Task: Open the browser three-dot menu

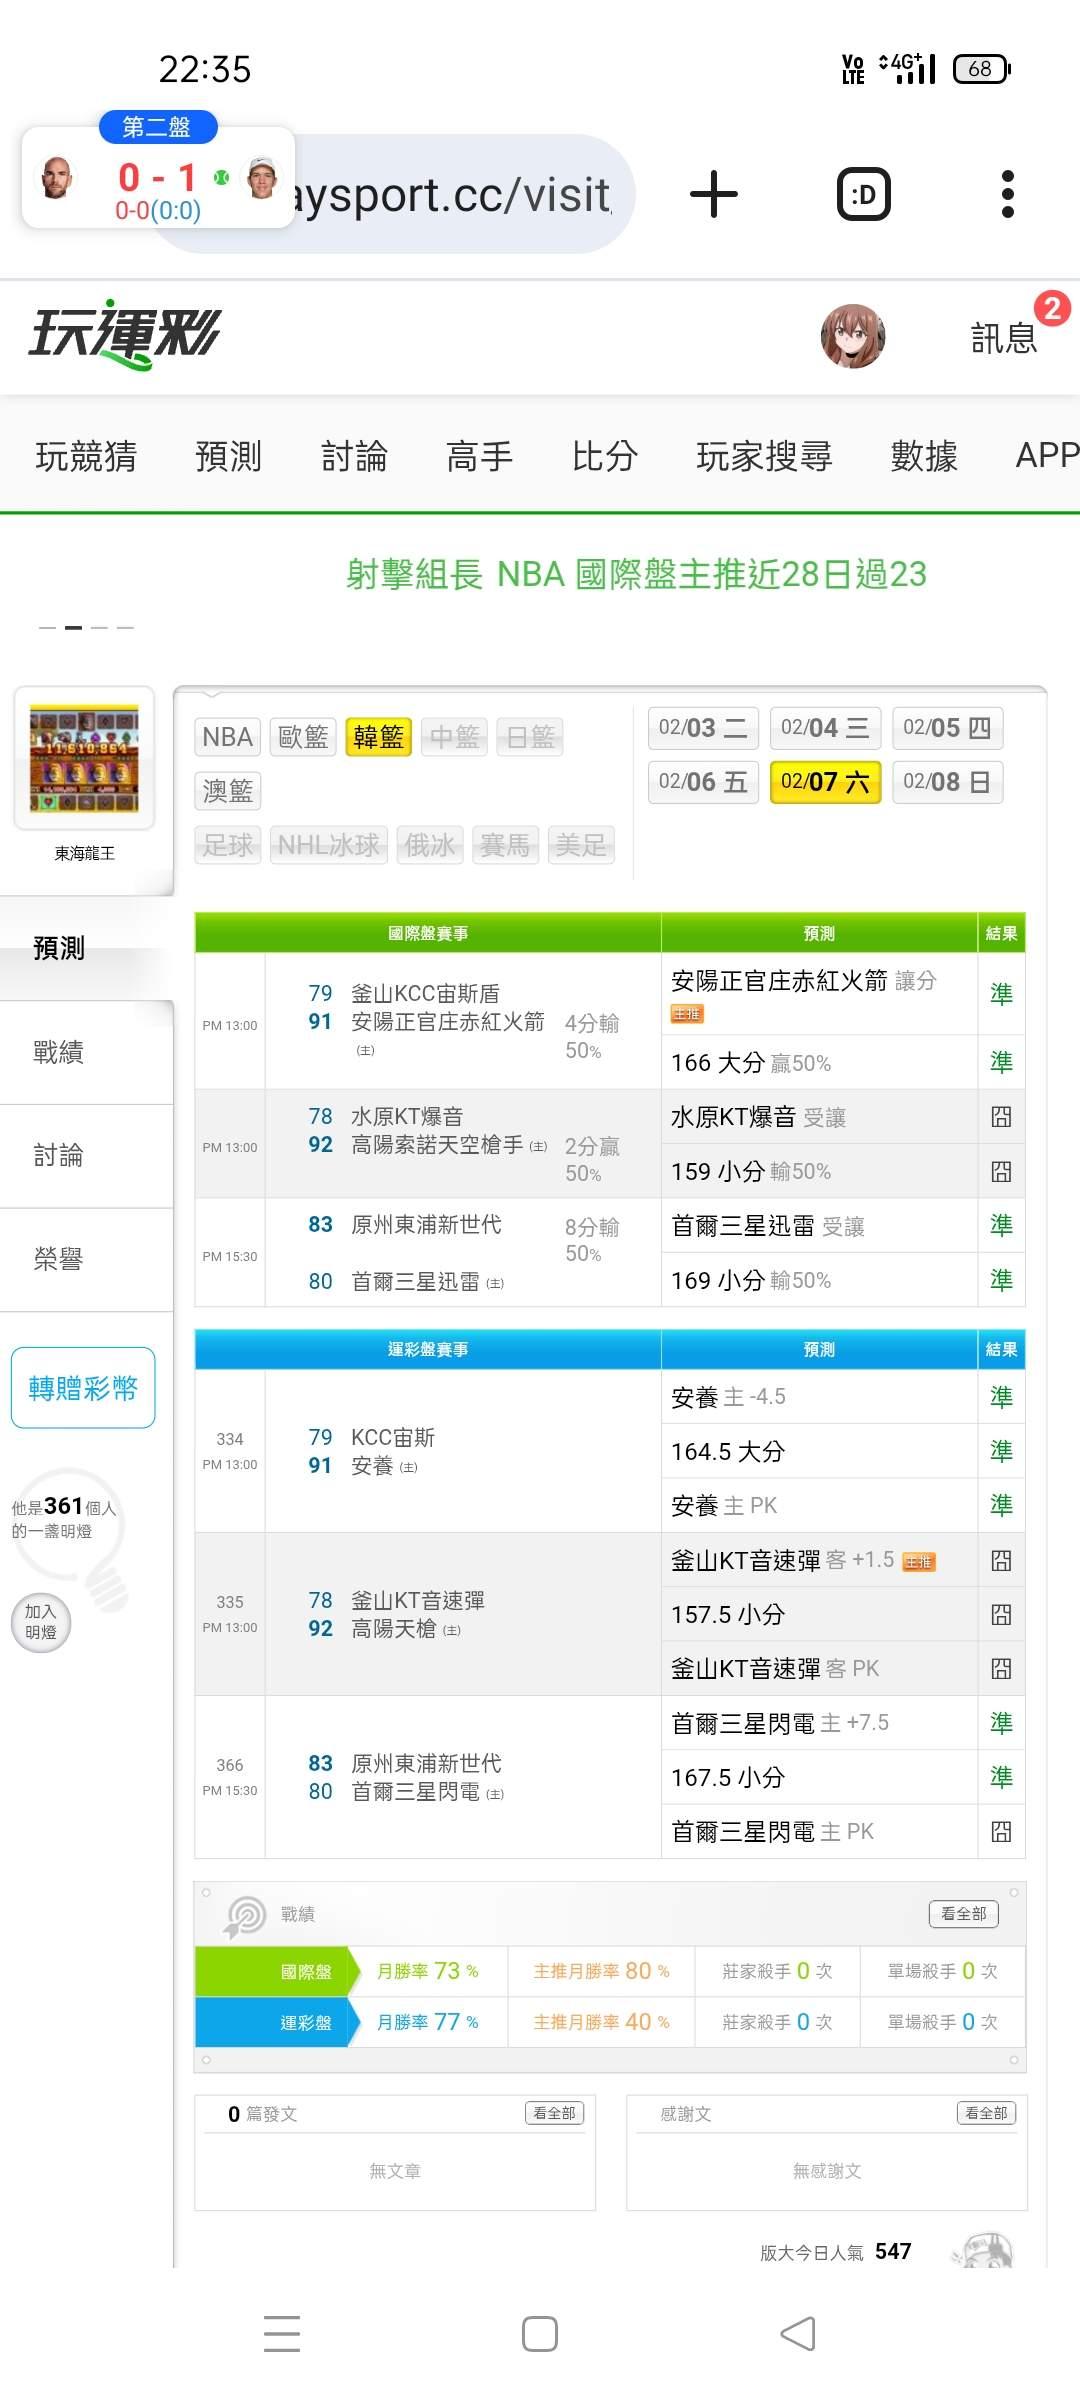Action: click(1008, 194)
